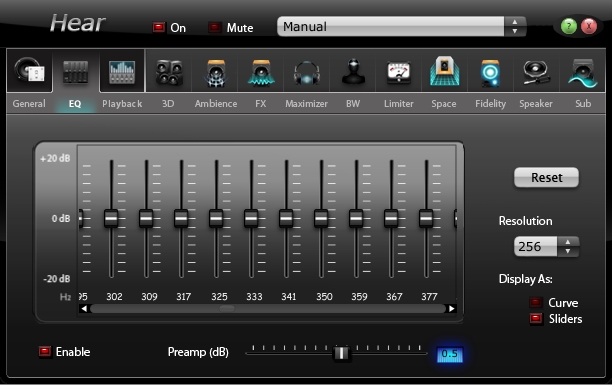
Task: Close Hear with red X button
Action: coord(589,27)
